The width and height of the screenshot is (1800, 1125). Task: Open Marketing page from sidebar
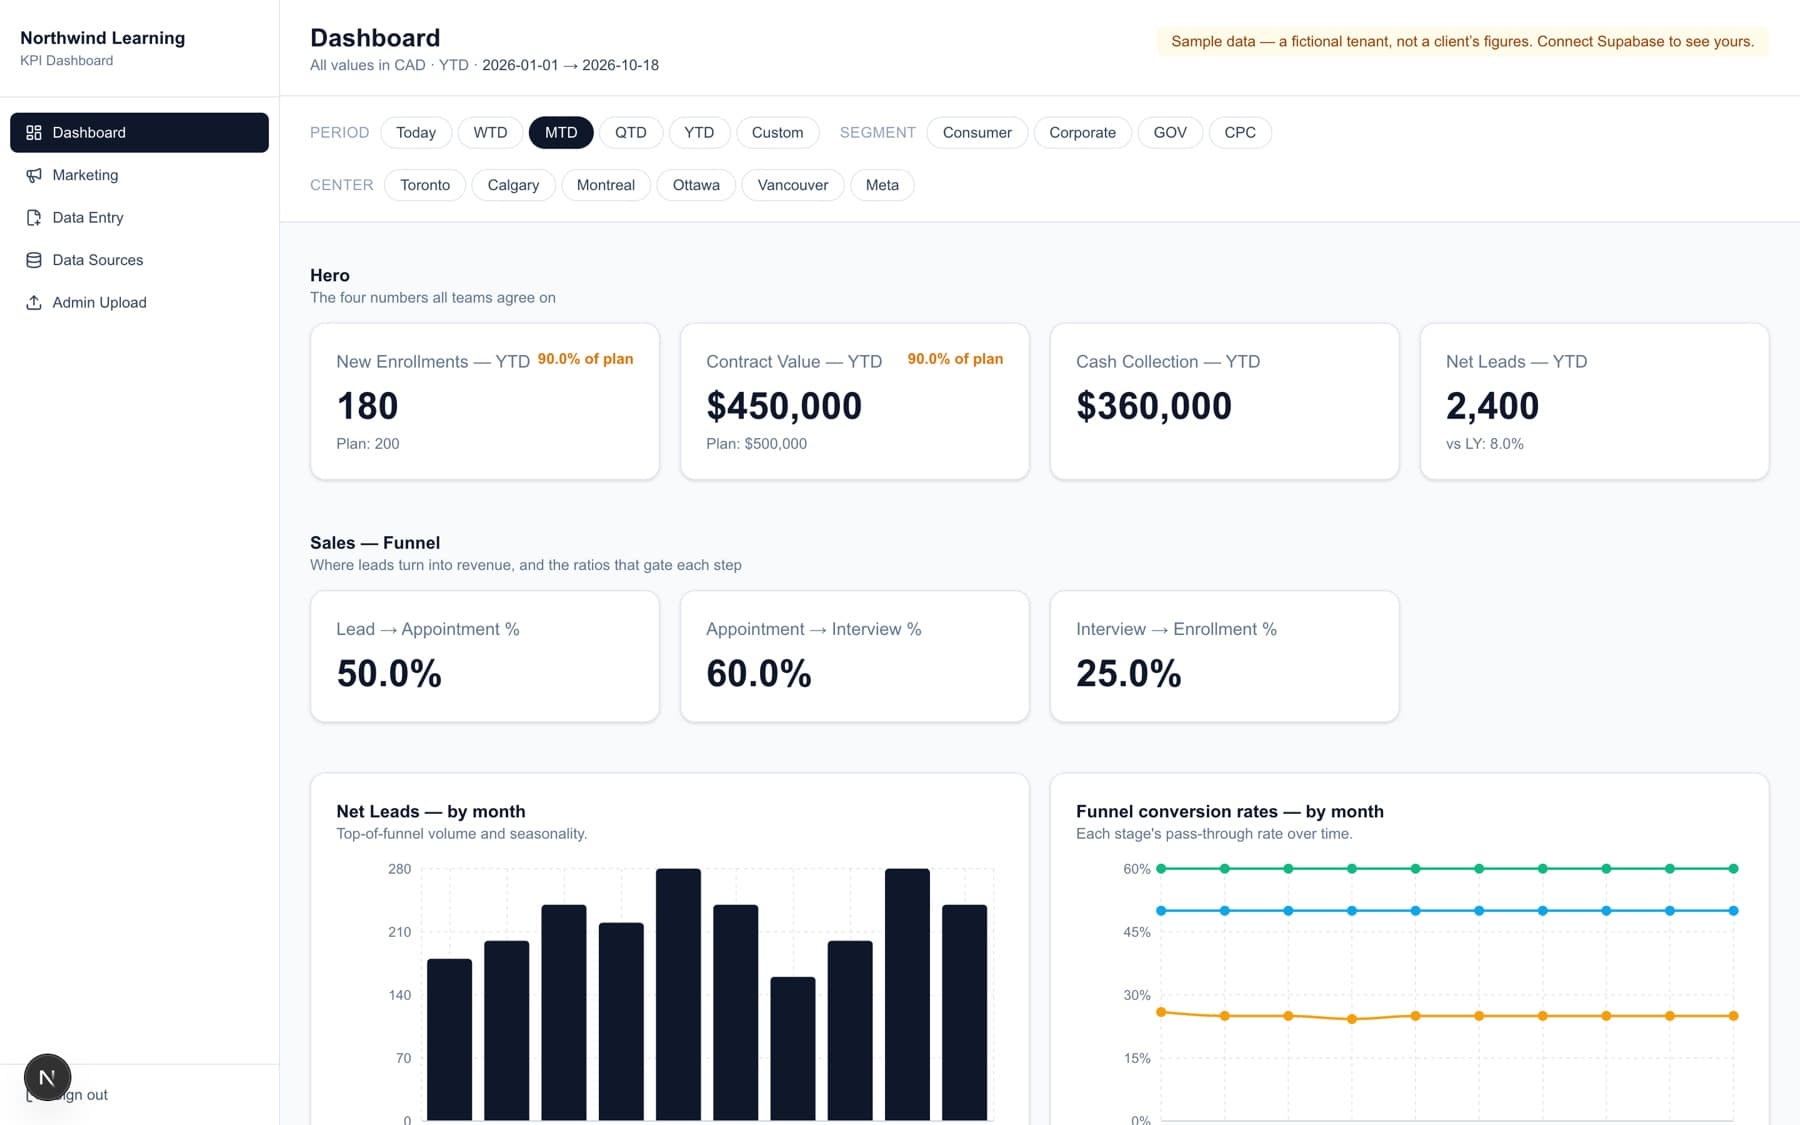139,175
